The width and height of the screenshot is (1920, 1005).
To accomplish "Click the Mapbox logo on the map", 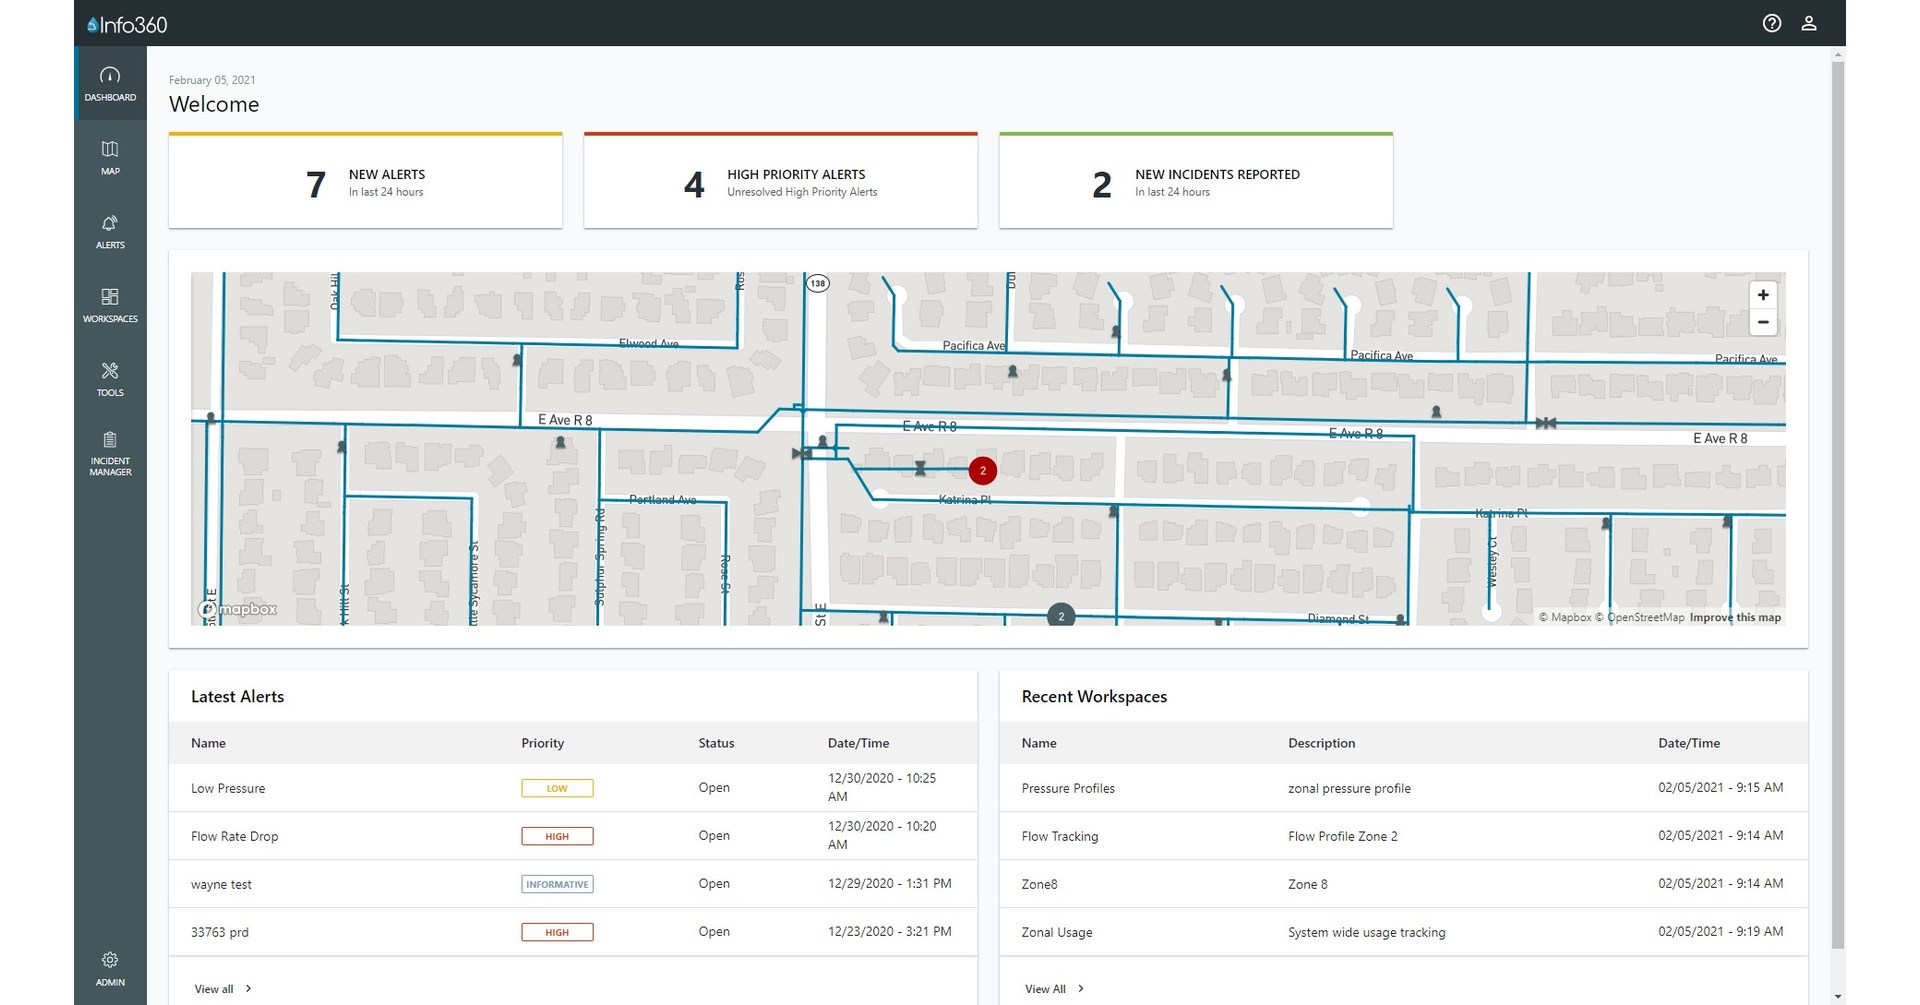I will 237,608.
